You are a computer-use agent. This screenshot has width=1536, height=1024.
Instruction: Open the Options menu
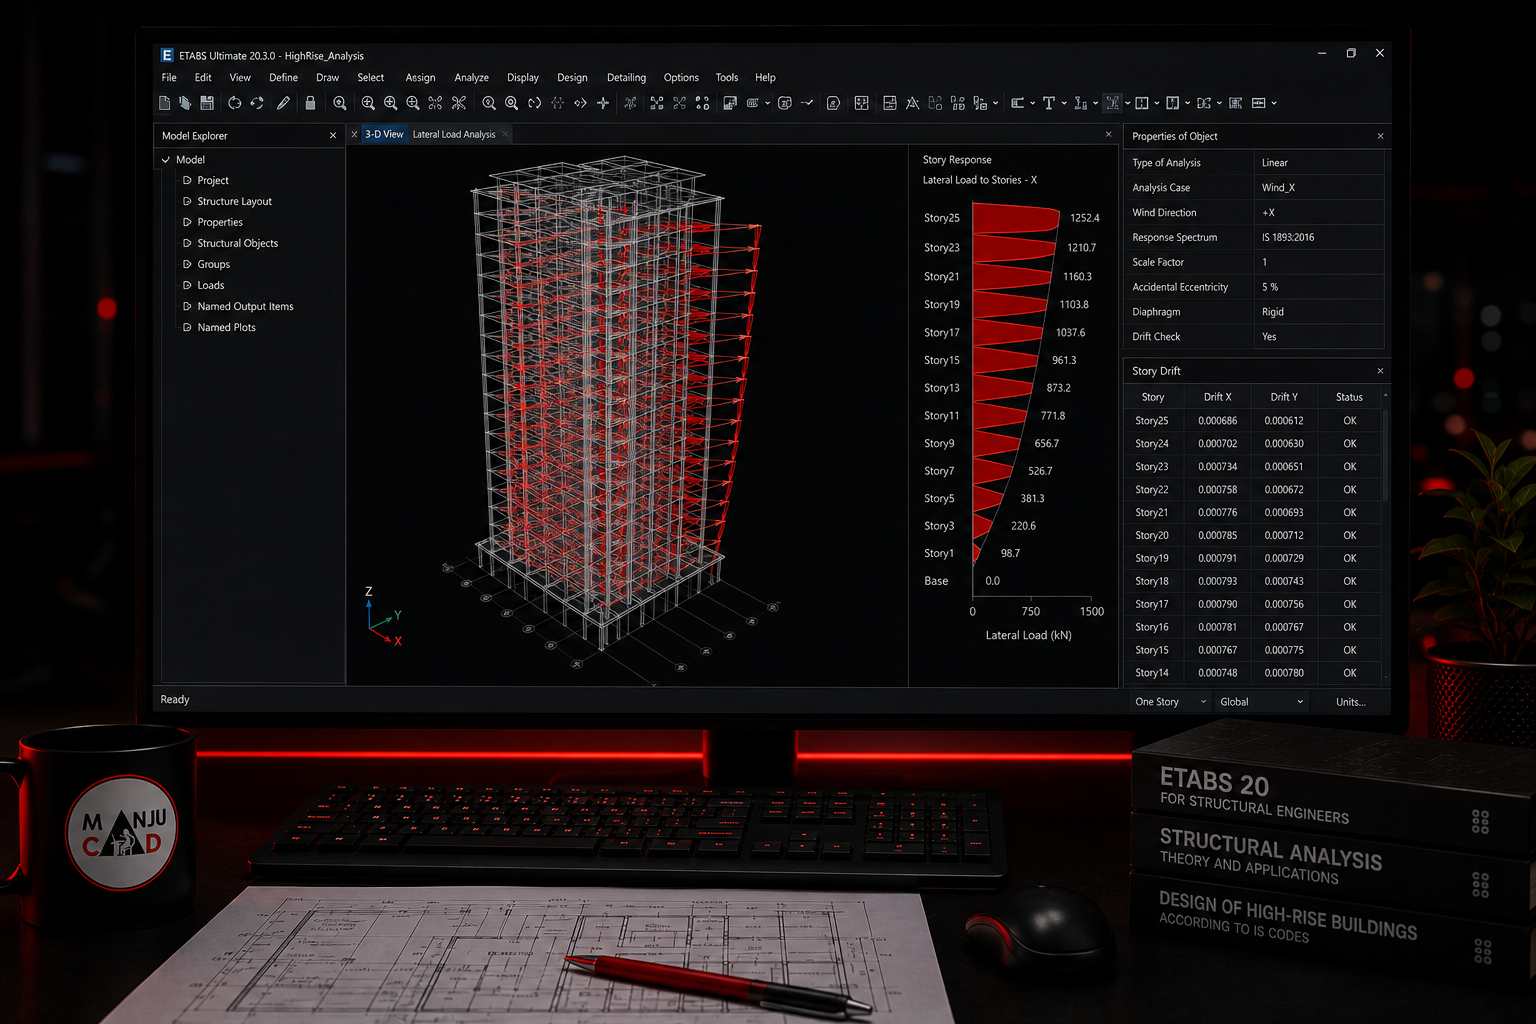[681, 77]
